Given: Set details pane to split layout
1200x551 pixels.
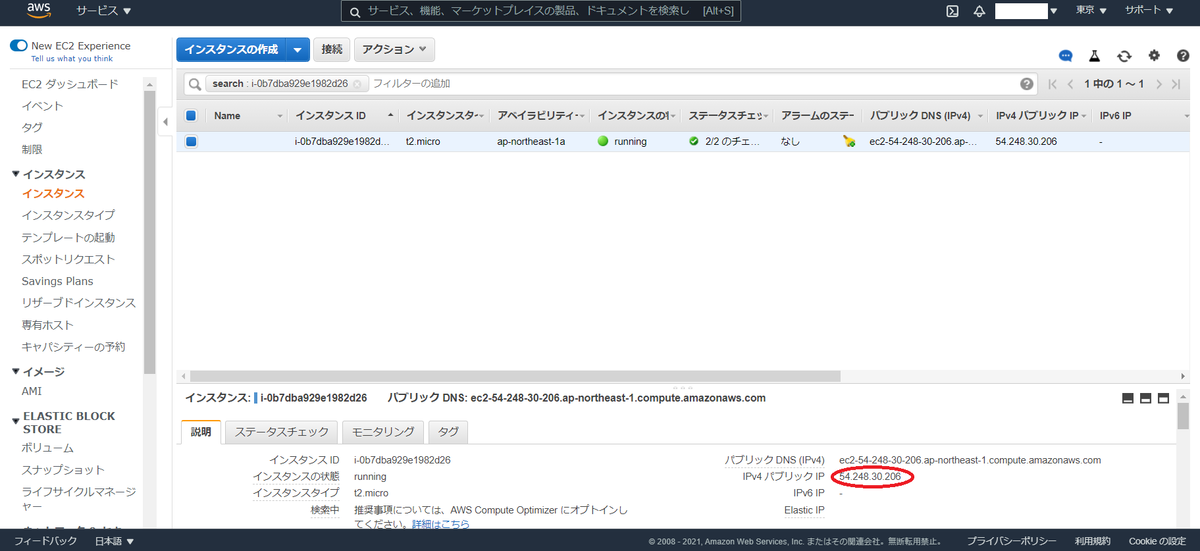Looking at the screenshot, I should coord(1146,398).
